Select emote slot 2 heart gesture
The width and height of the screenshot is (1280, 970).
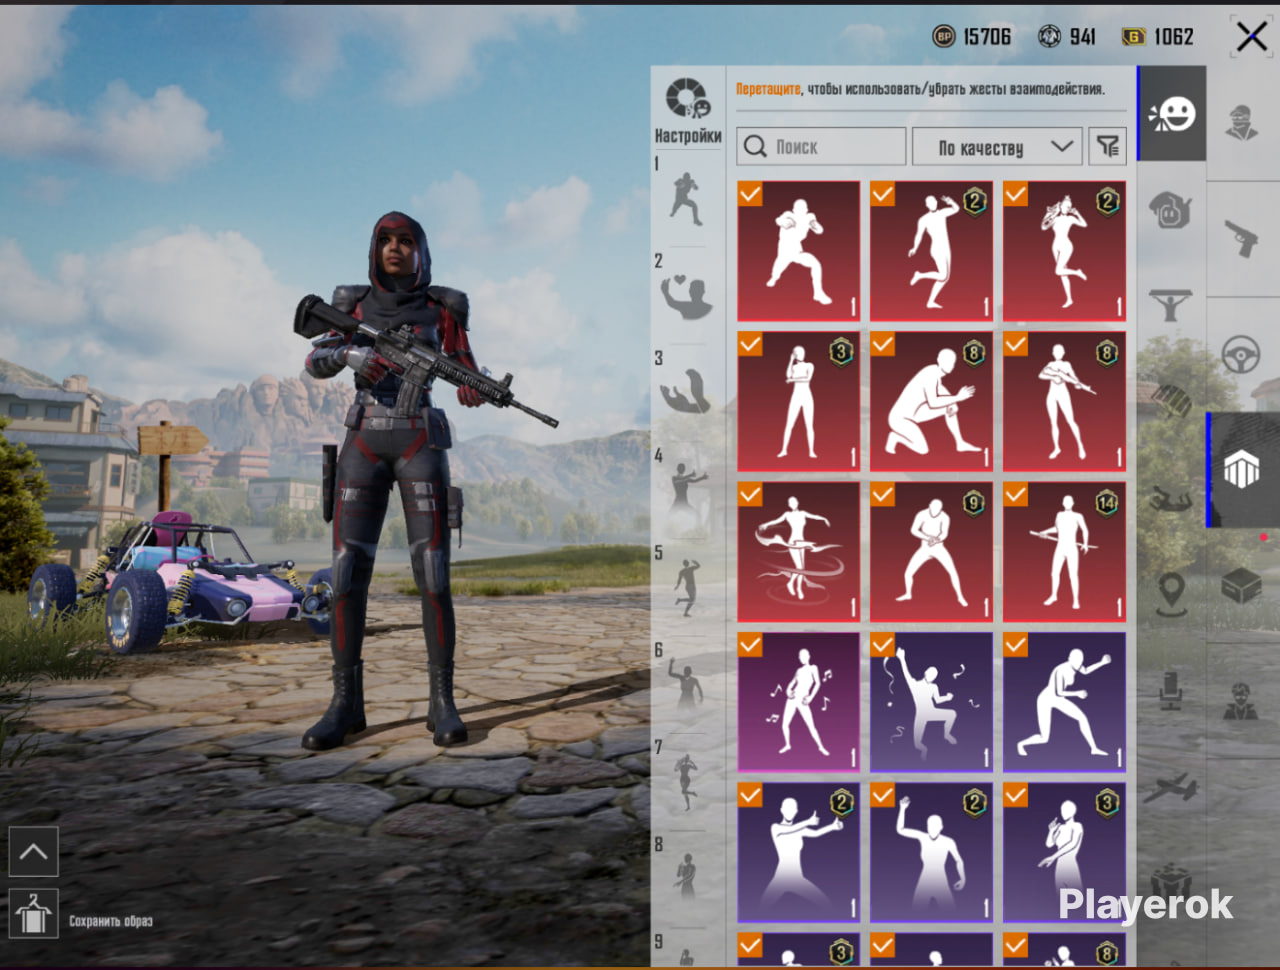686,296
